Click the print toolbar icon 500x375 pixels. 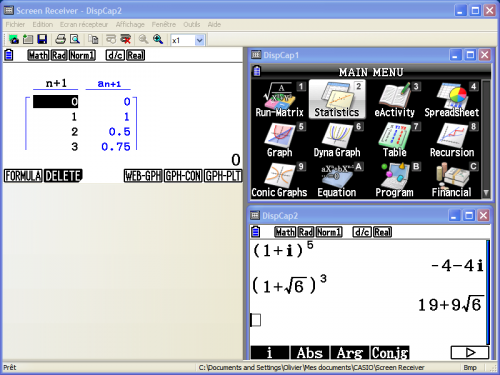(x=60, y=39)
